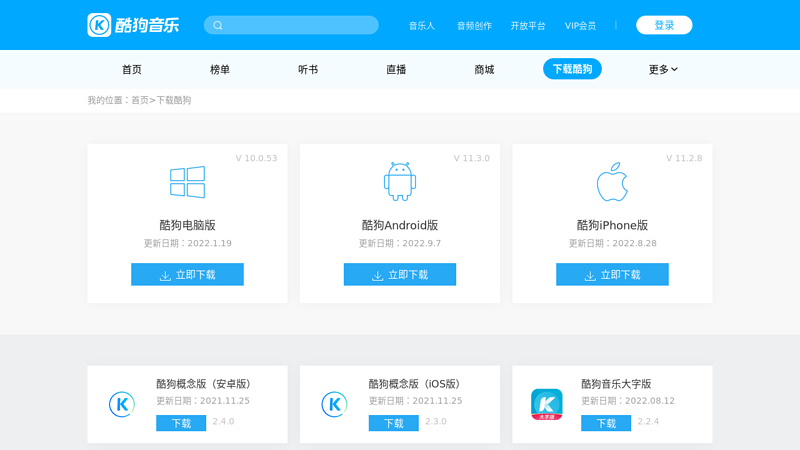800x450 pixels.
Task: Expand the 更多 dropdown
Action: click(x=663, y=69)
